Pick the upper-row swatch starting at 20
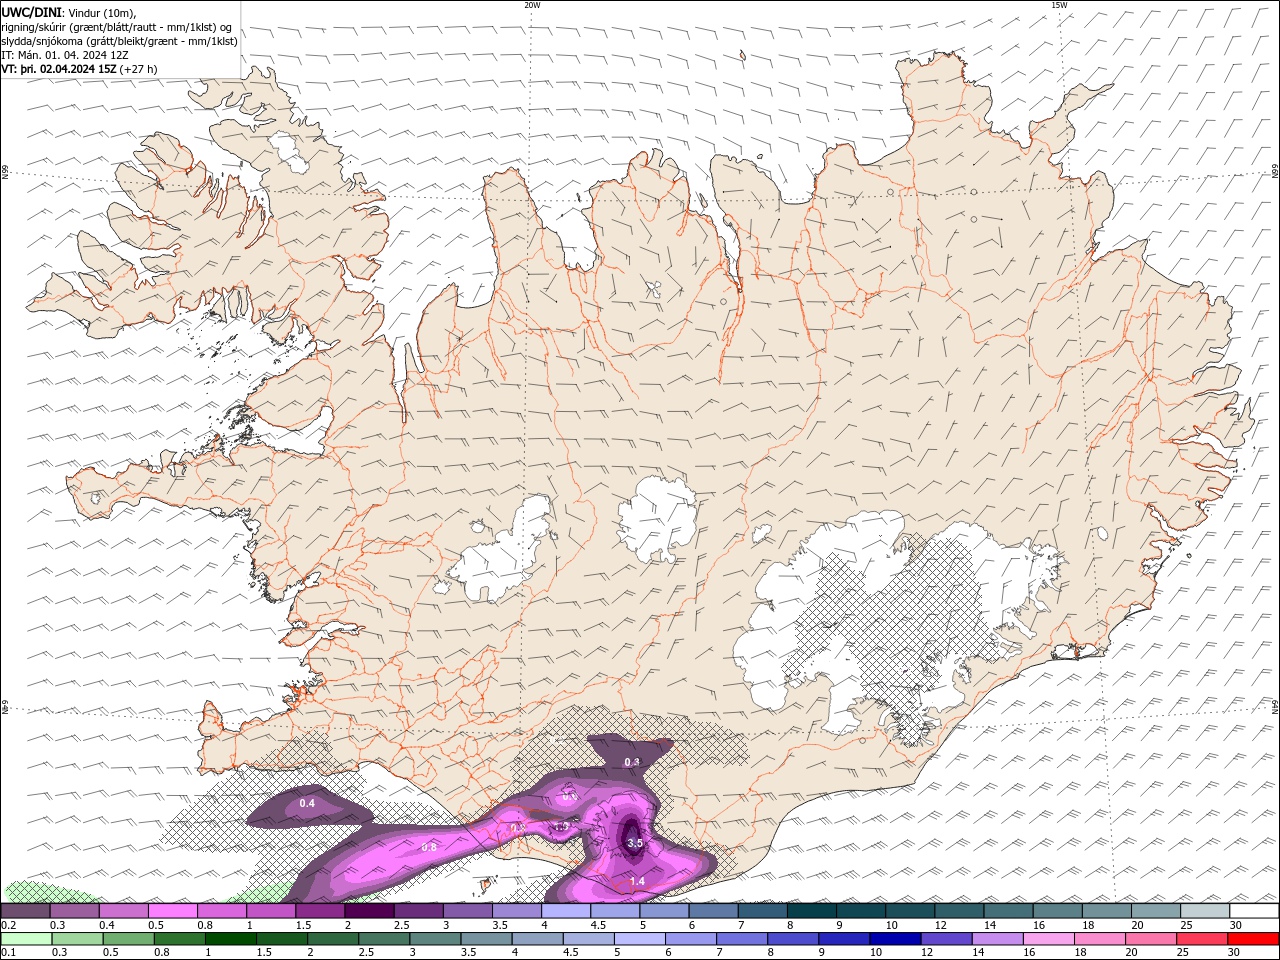This screenshot has height=960, width=1280. click(x=1154, y=911)
